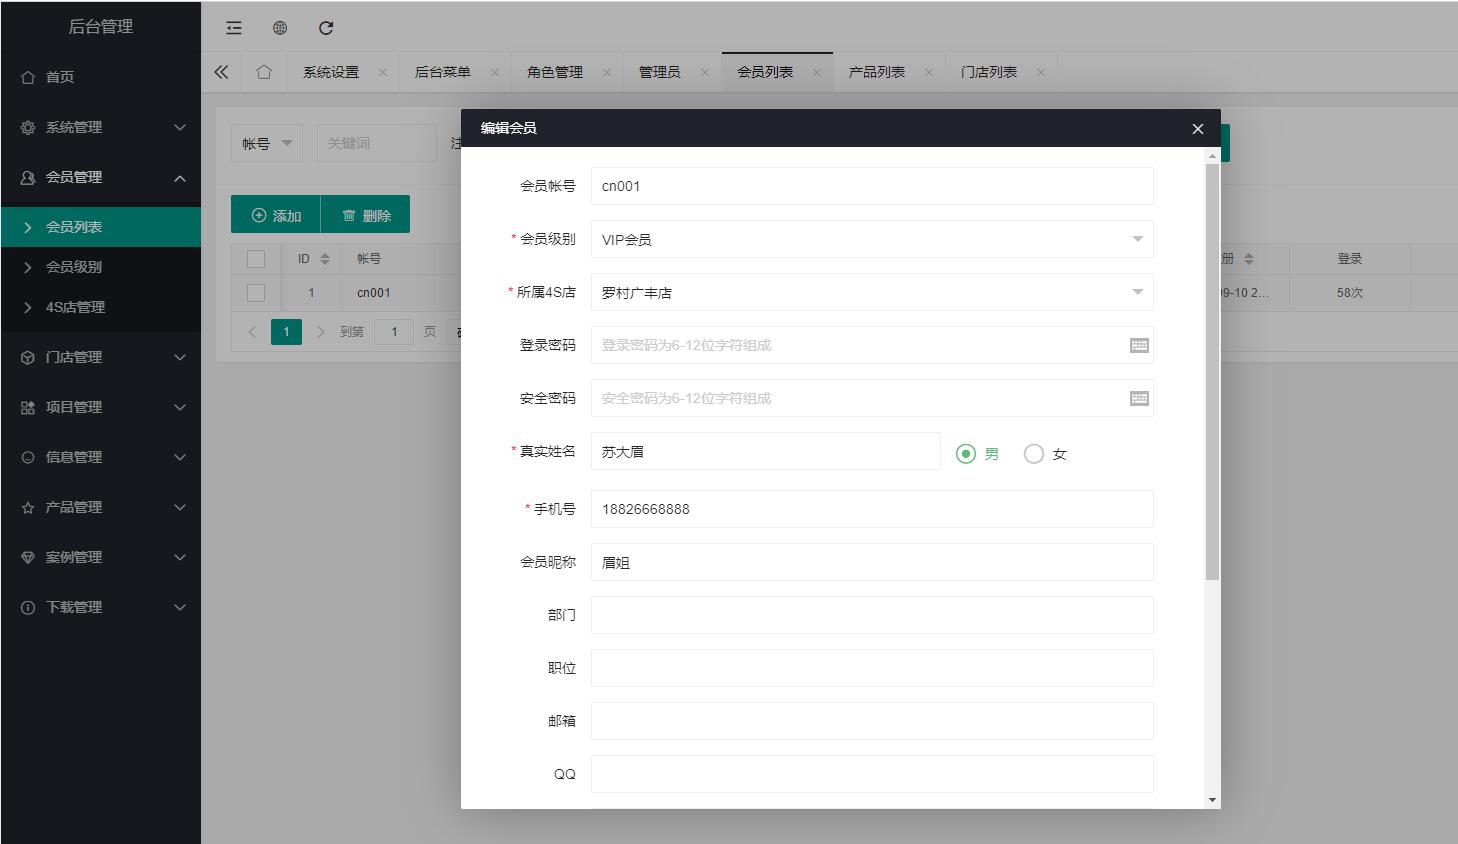1458x844 pixels.
Task: Open the website globe icon
Action: click(280, 28)
